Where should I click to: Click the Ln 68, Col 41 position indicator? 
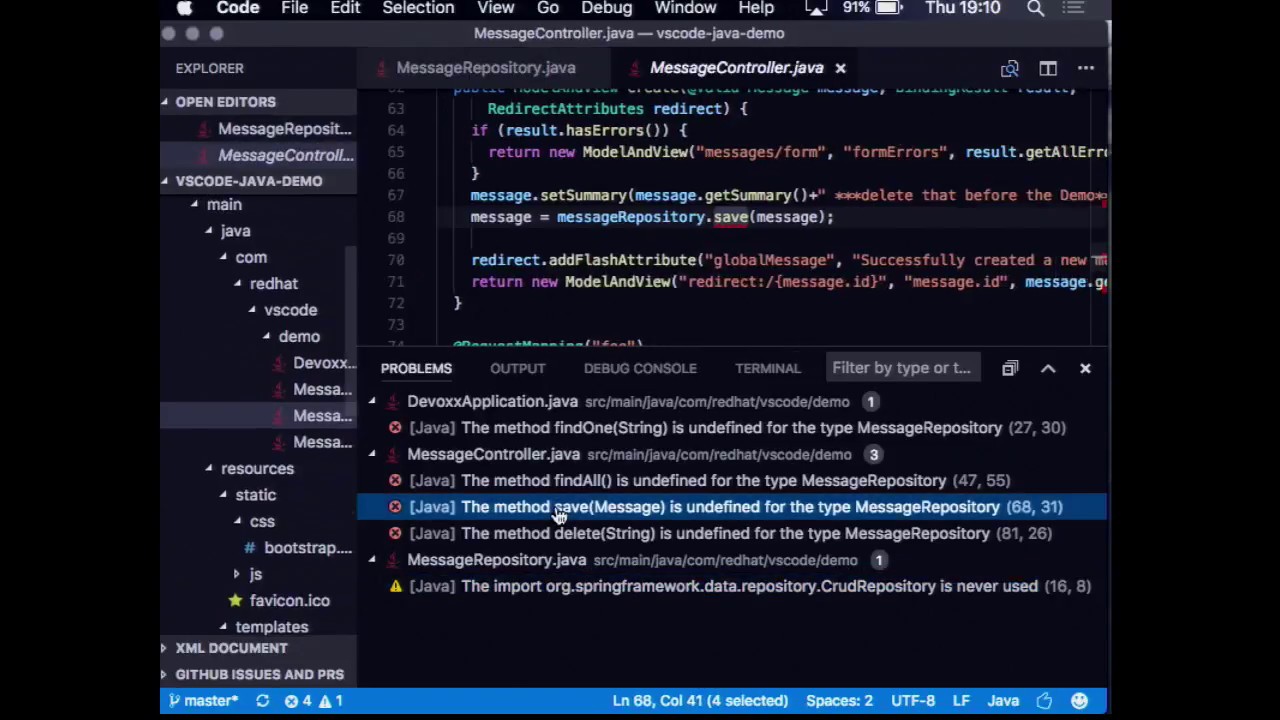click(700, 701)
